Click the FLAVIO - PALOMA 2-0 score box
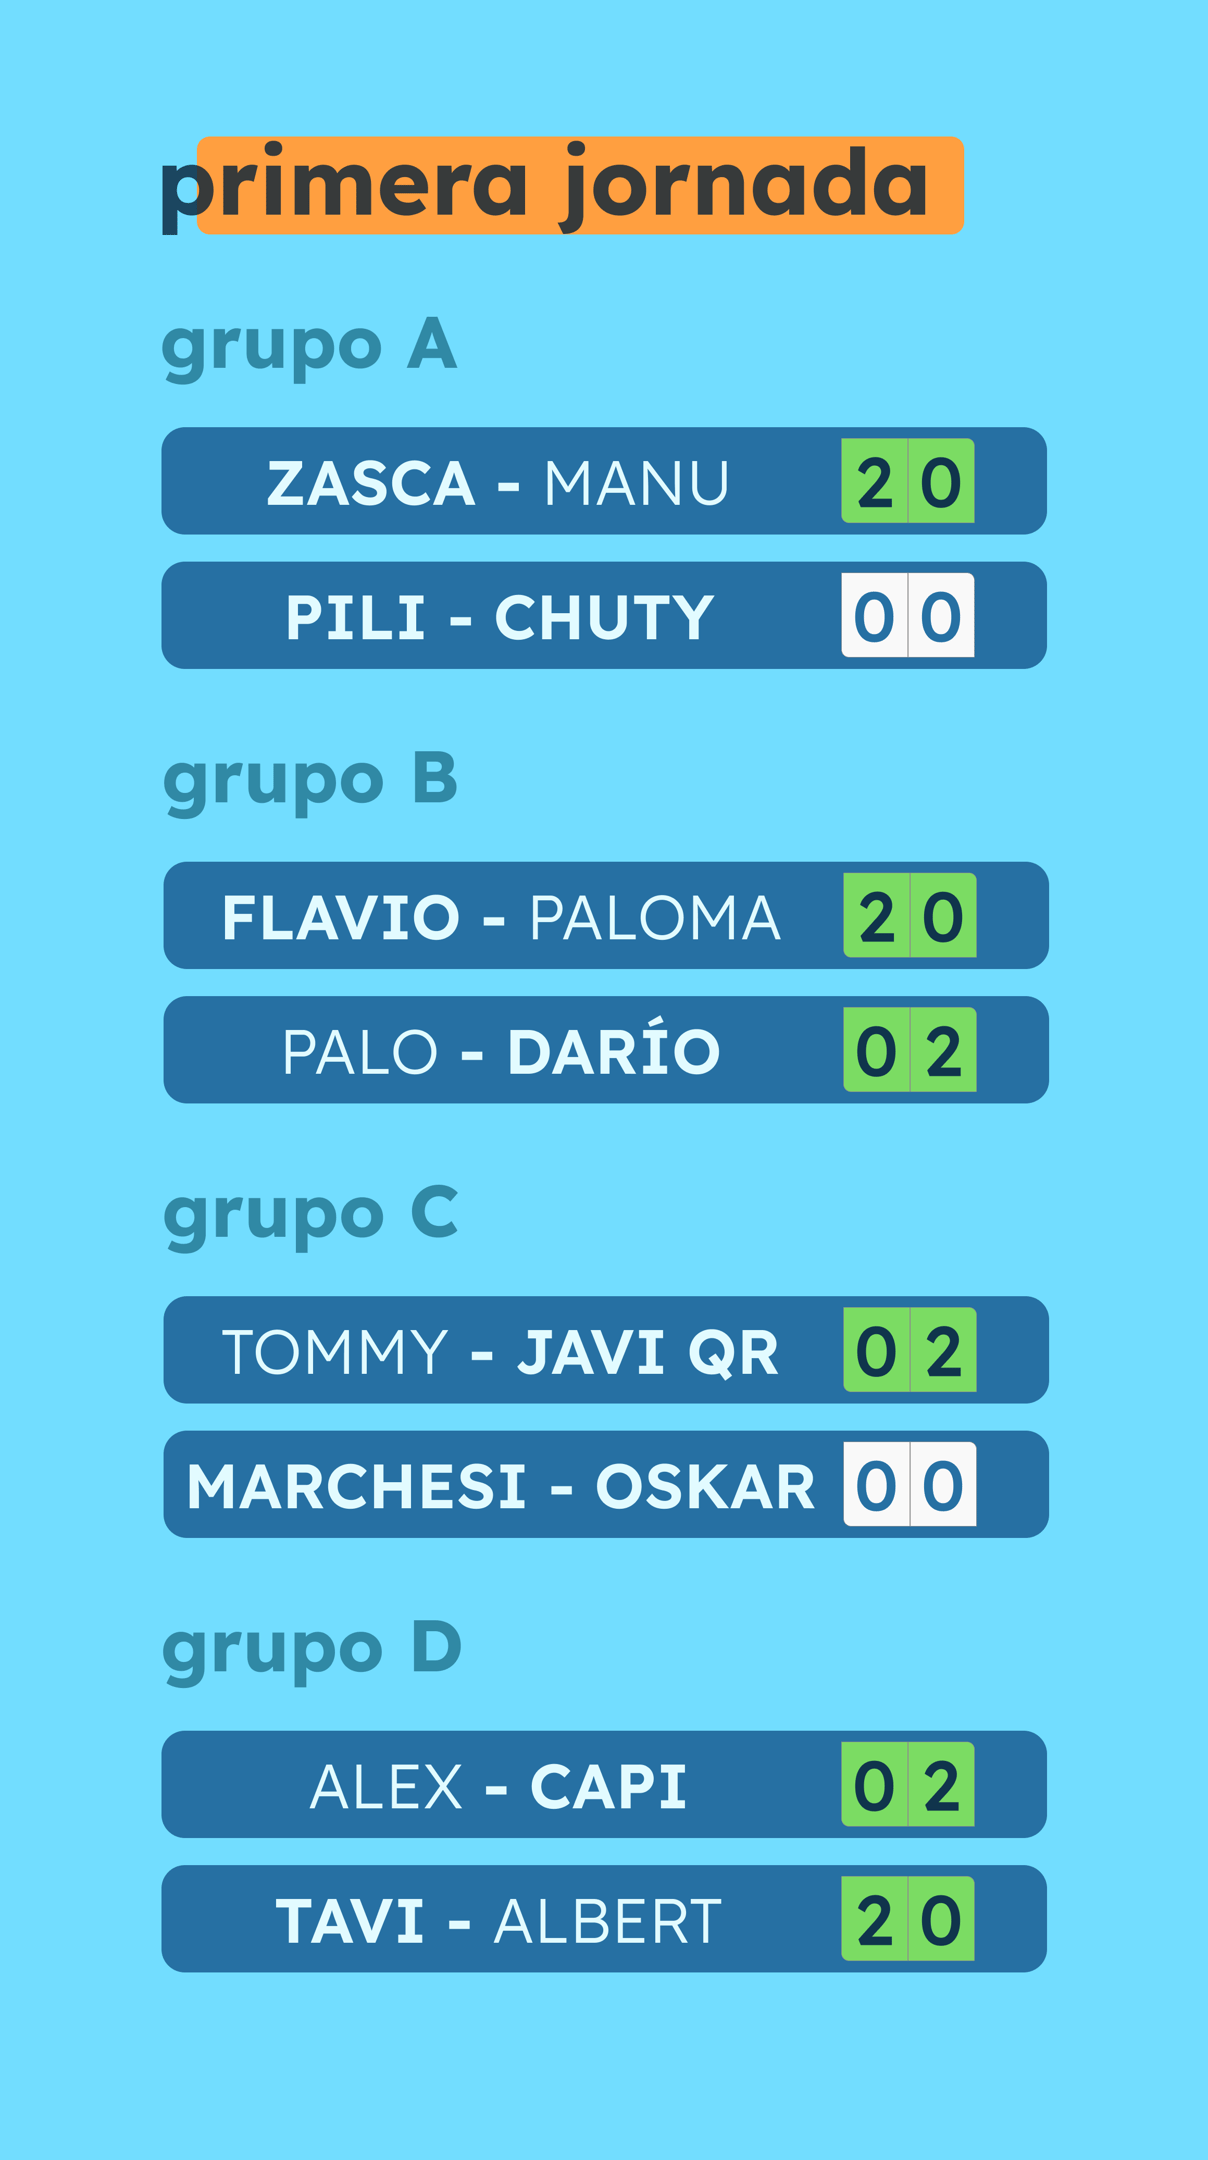This screenshot has height=2160, width=1208. [x=910, y=915]
